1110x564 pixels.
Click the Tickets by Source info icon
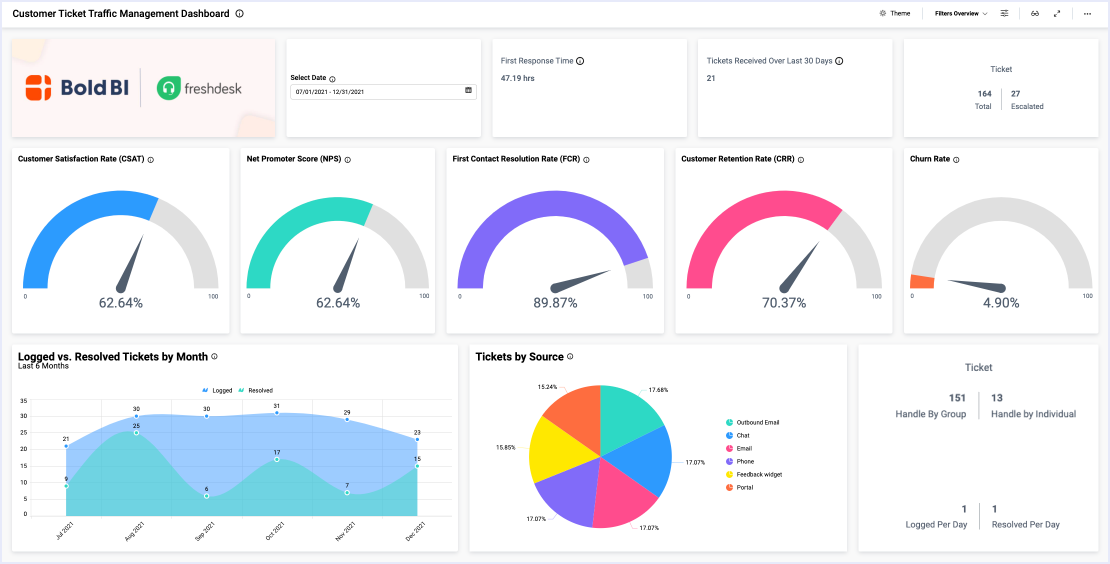point(570,357)
